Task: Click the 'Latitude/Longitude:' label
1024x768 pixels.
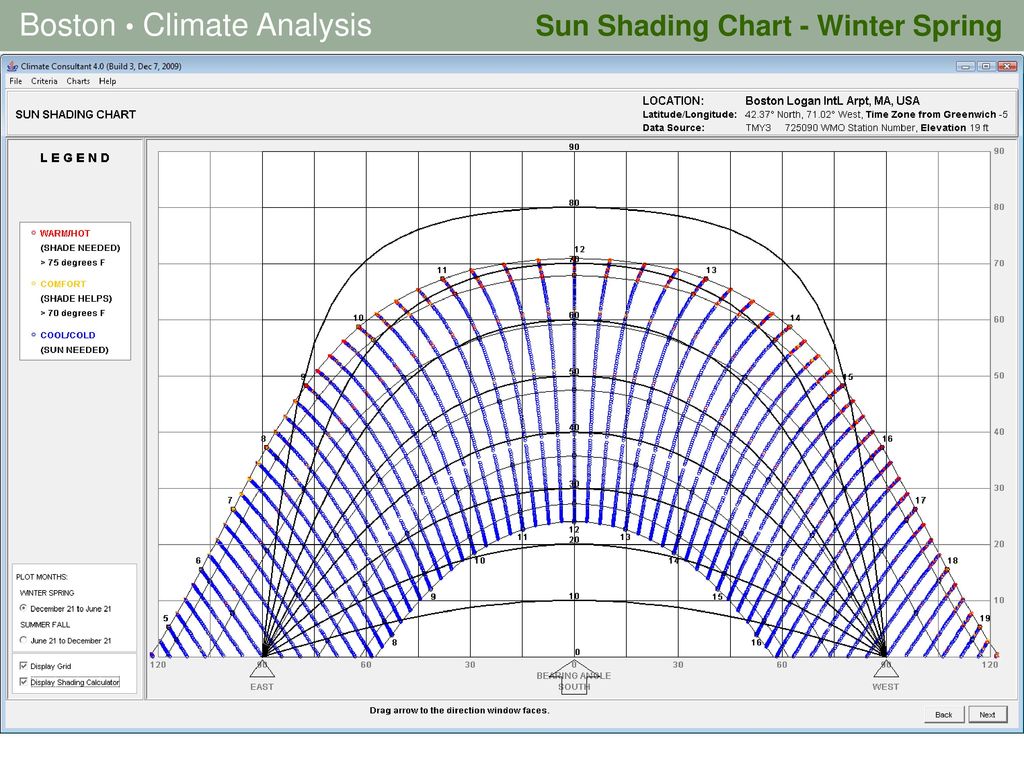Action: (x=690, y=114)
